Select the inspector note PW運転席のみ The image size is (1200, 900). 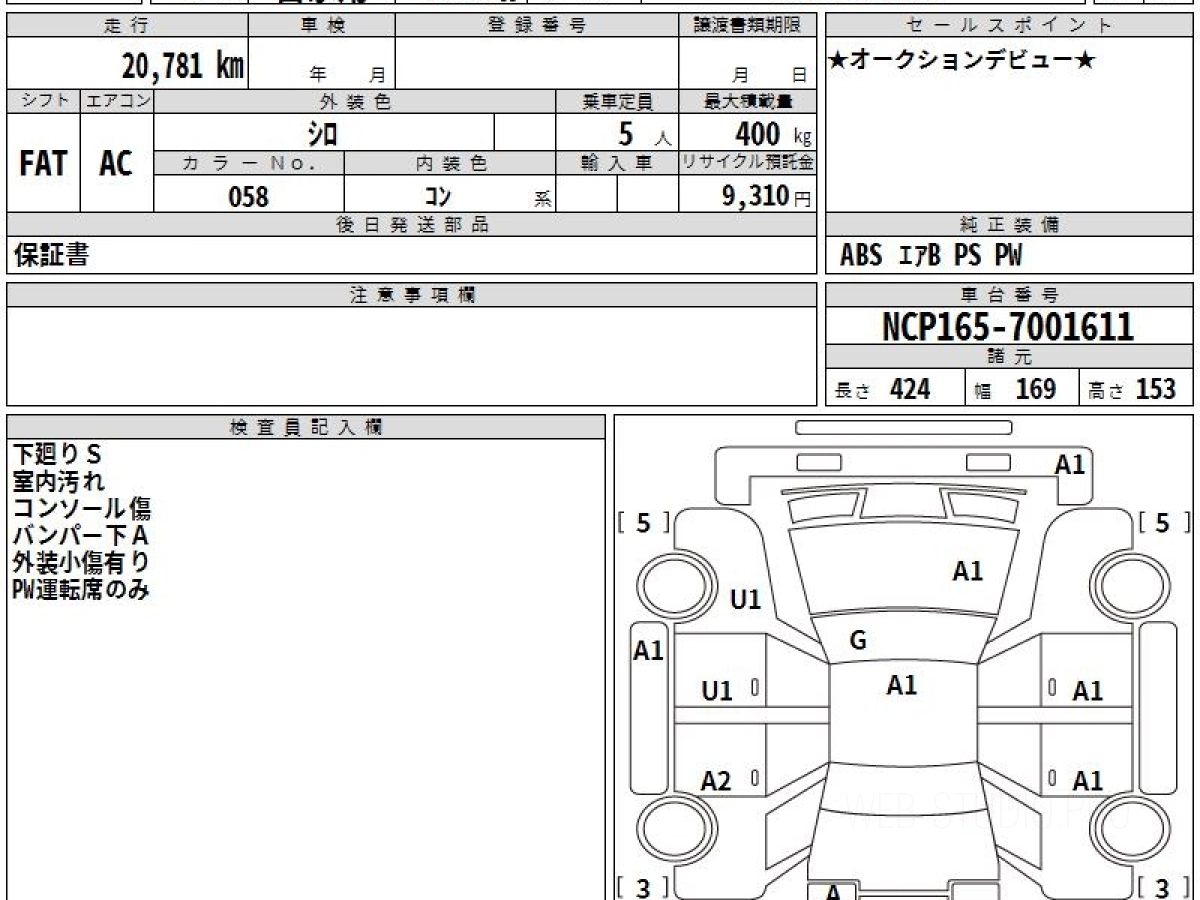[81, 590]
